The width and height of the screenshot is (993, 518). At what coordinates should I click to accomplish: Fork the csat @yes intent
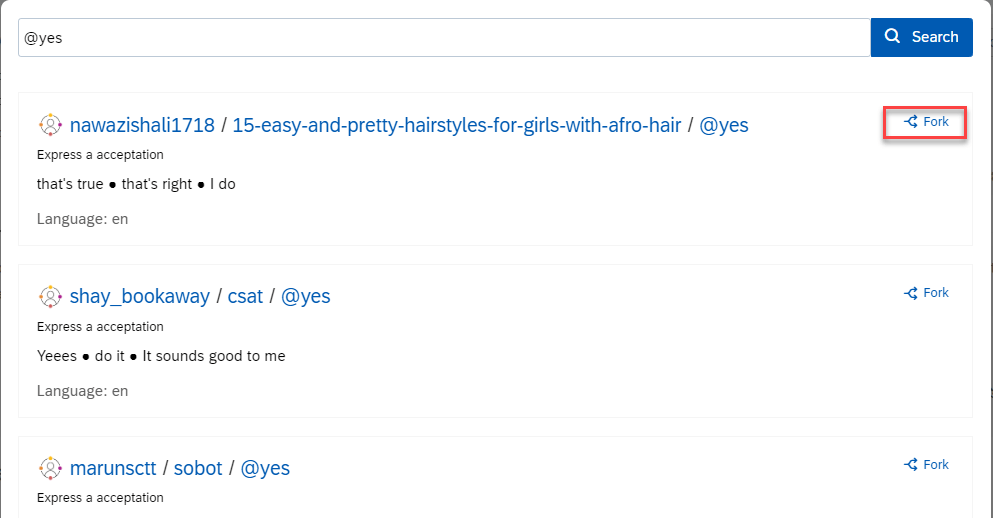tap(927, 293)
